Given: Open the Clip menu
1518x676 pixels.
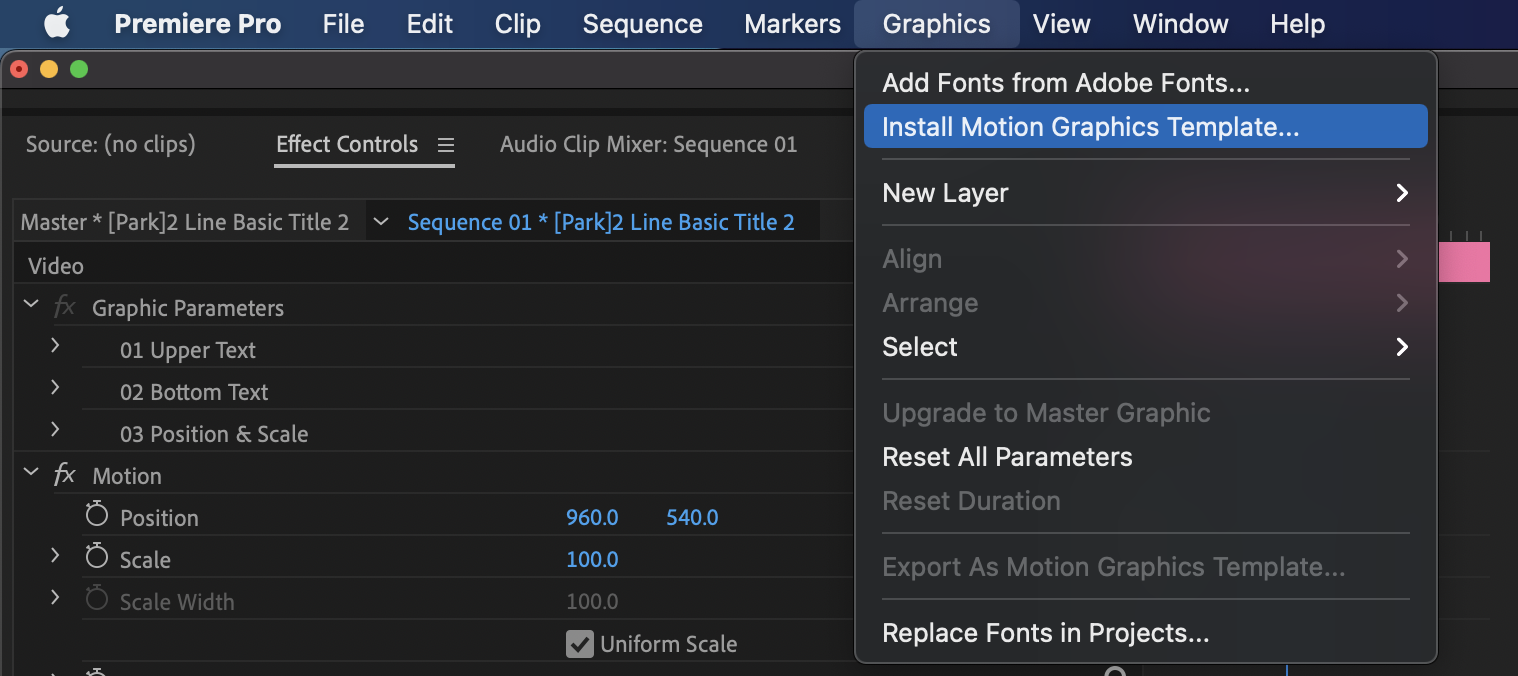Looking at the screenshot, I should (518, 24).
